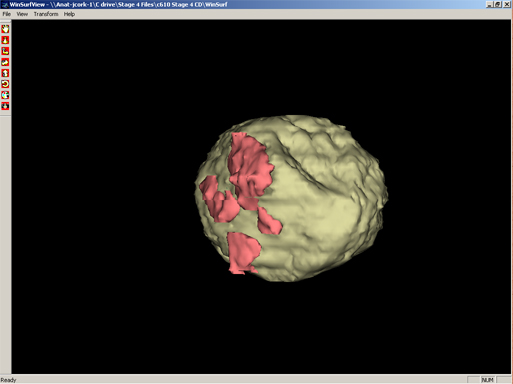Select the hand pan tool icon

(5, 29)
